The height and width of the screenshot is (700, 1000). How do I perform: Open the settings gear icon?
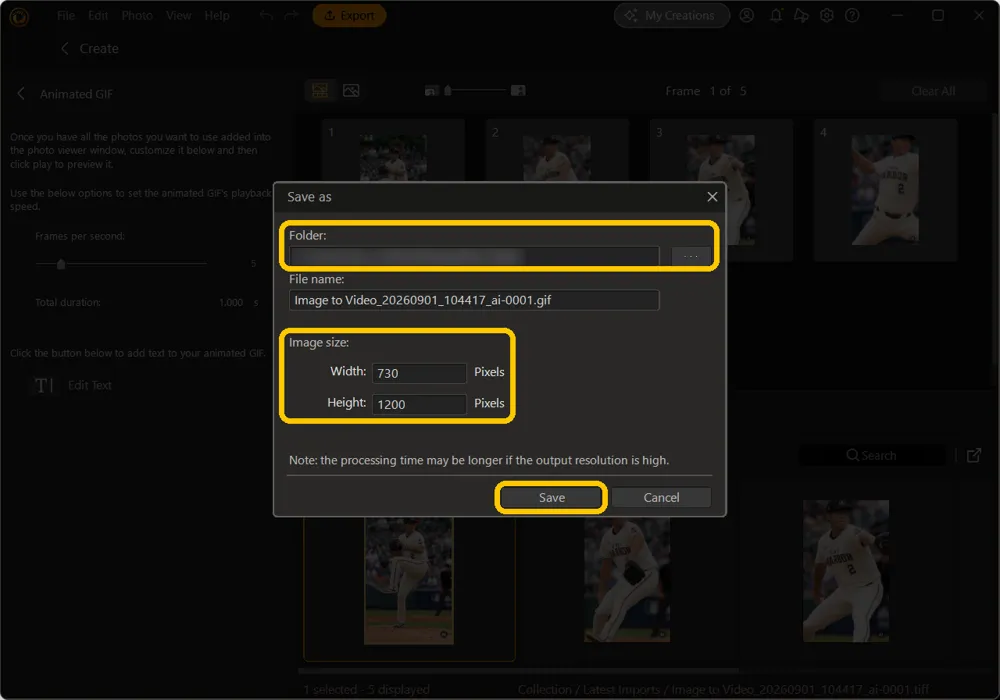(x=827, y=15)
